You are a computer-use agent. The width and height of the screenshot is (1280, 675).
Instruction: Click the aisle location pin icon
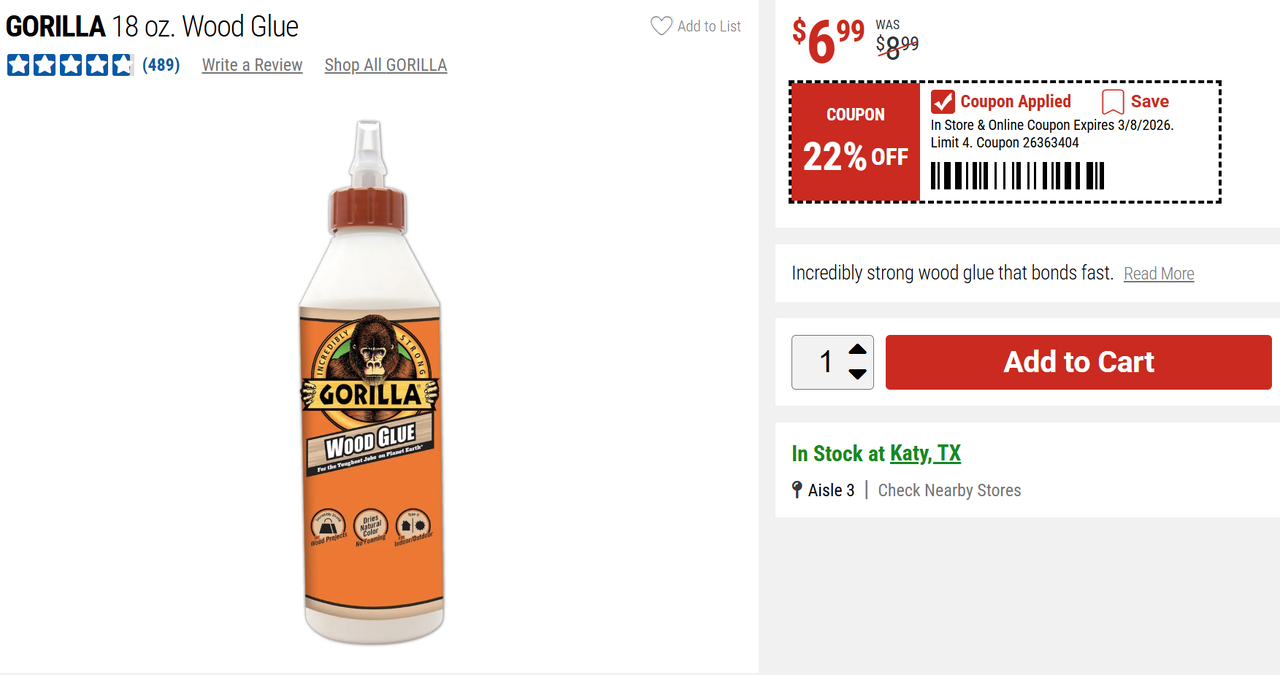point(797,490)
